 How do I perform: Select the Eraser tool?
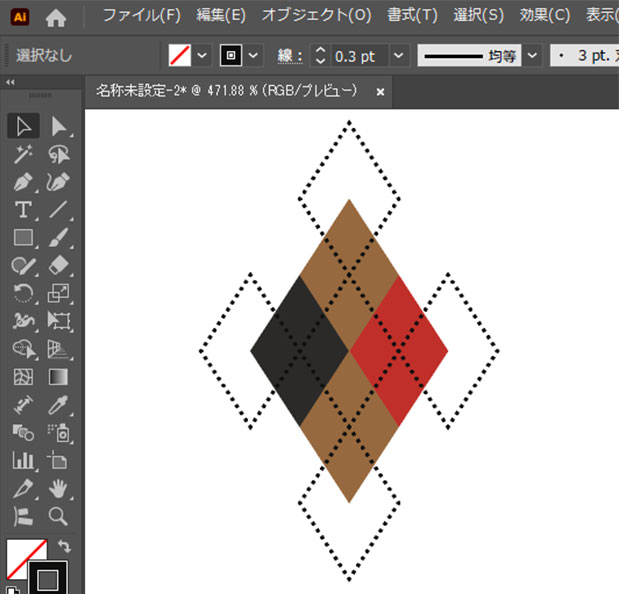(59, 265)
